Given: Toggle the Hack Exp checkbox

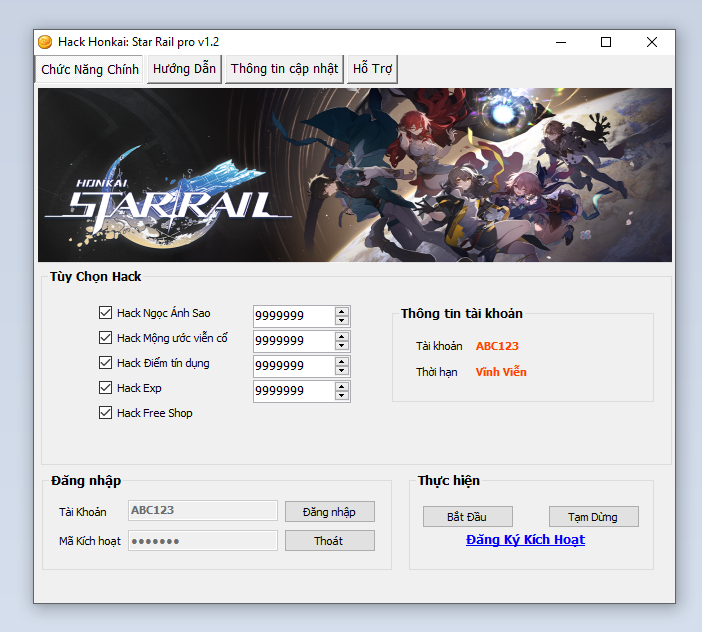Looking at the screenshot, I should click(106, 388).
